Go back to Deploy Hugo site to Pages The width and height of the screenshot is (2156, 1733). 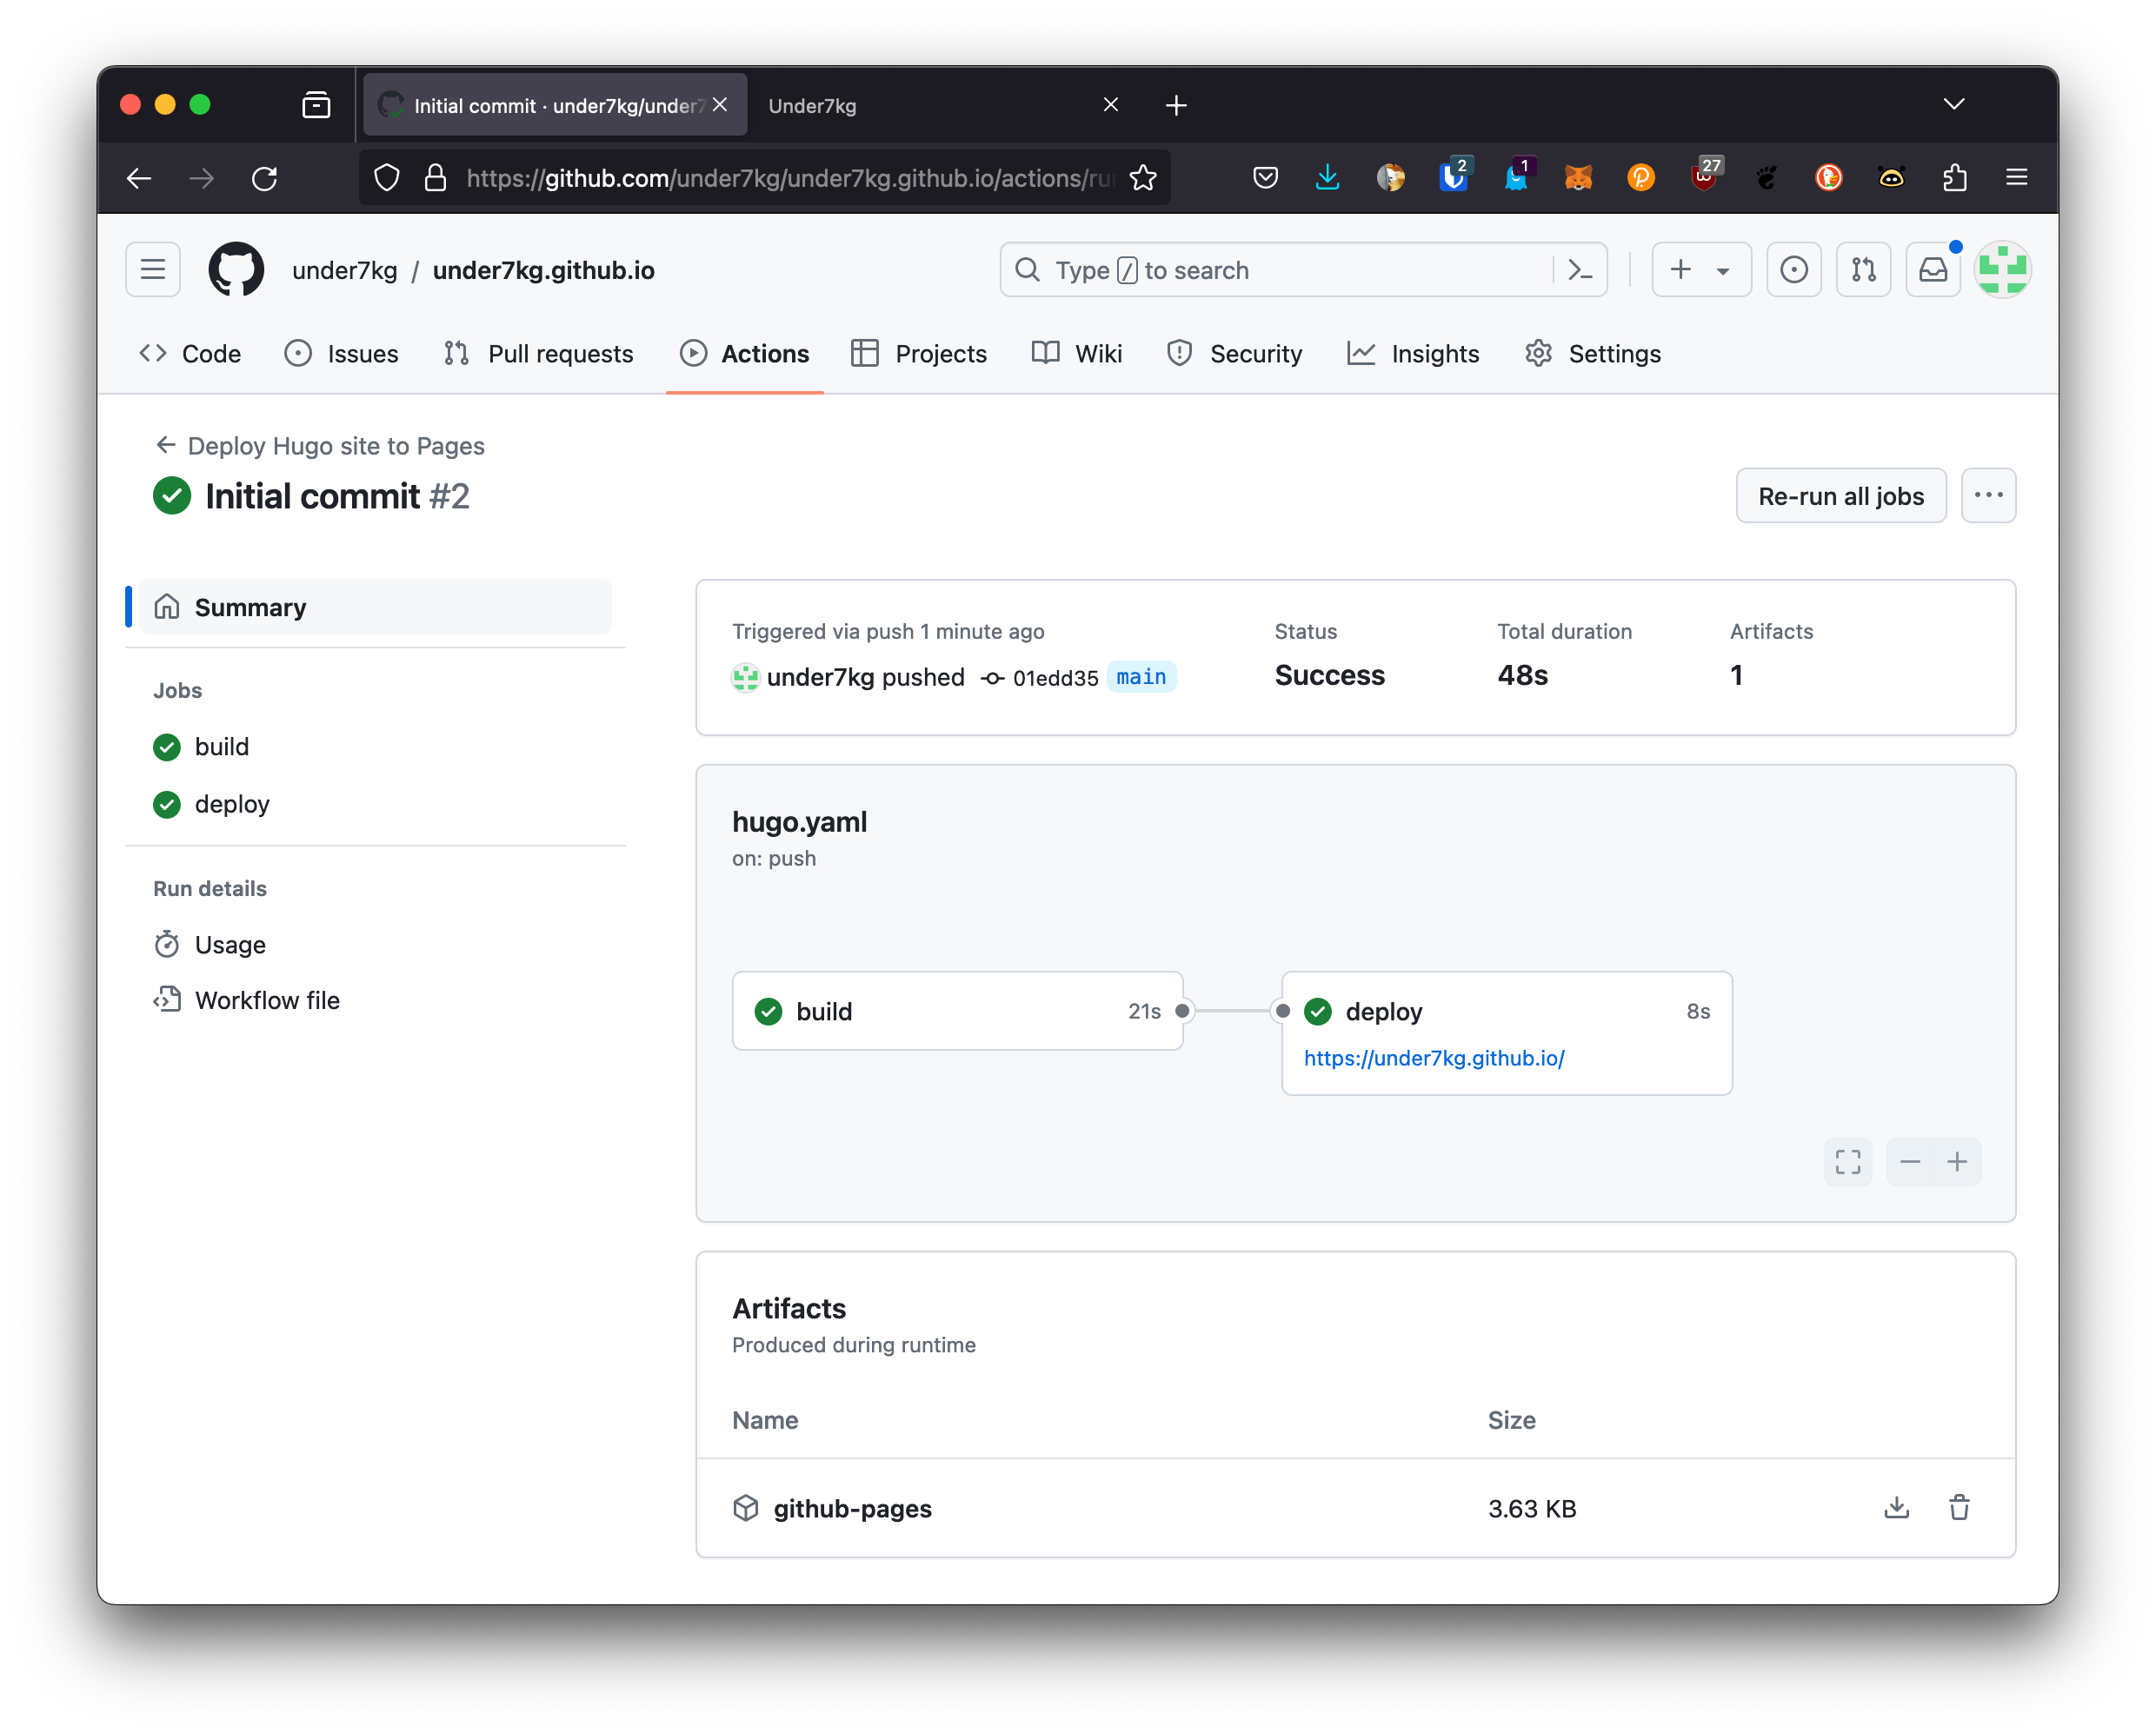point(320,446)
